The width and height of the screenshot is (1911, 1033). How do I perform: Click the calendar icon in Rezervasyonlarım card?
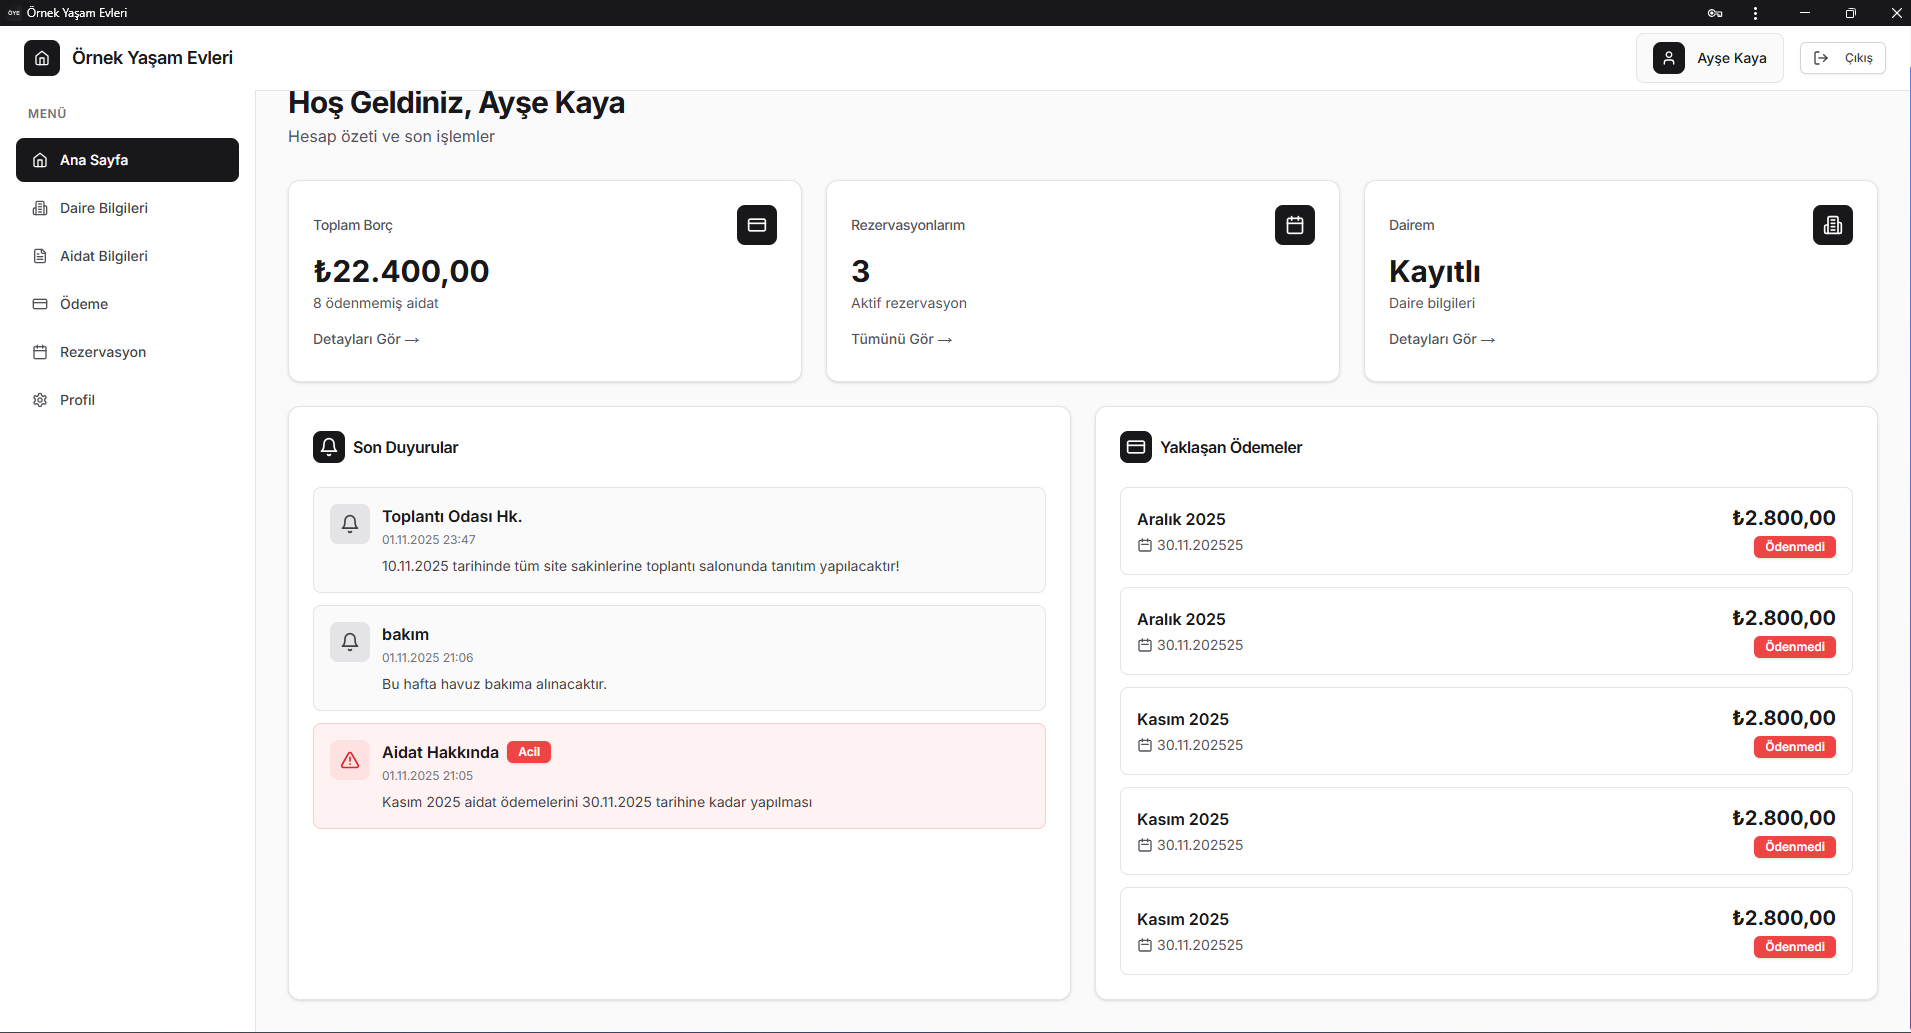(x=1294, y=225)
